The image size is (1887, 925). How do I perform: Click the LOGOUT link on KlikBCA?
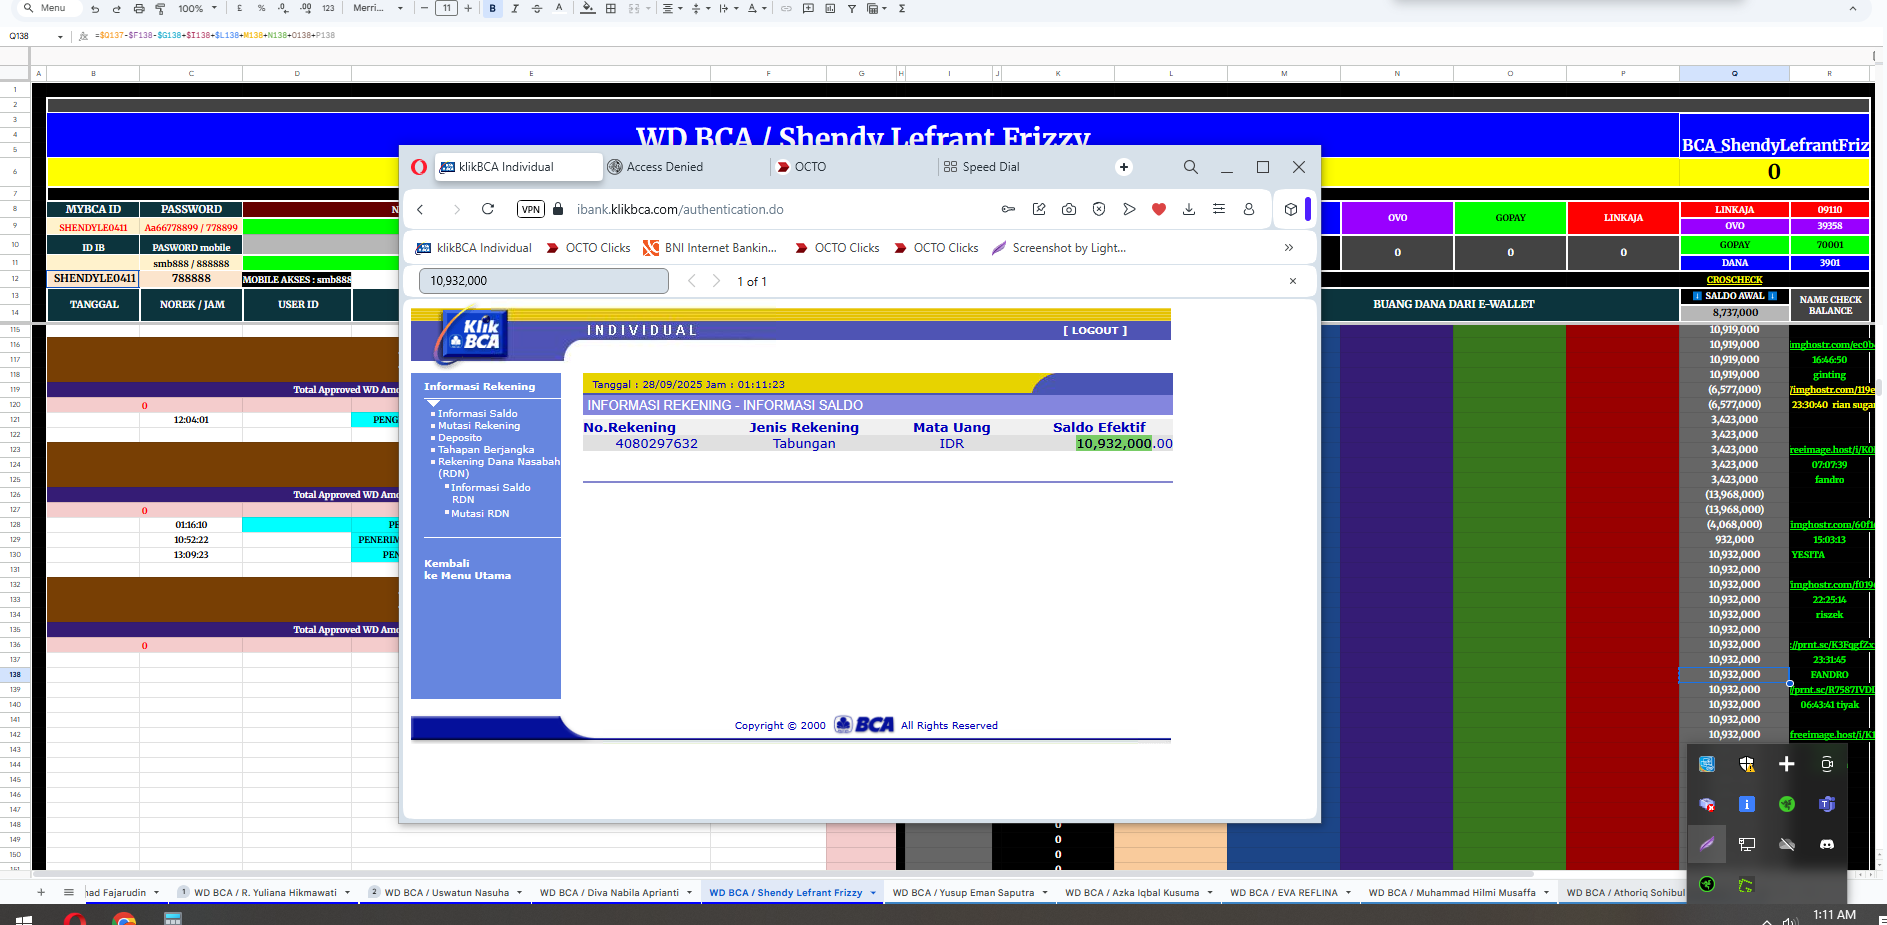pyautogui.click(x=1095, y=330)
